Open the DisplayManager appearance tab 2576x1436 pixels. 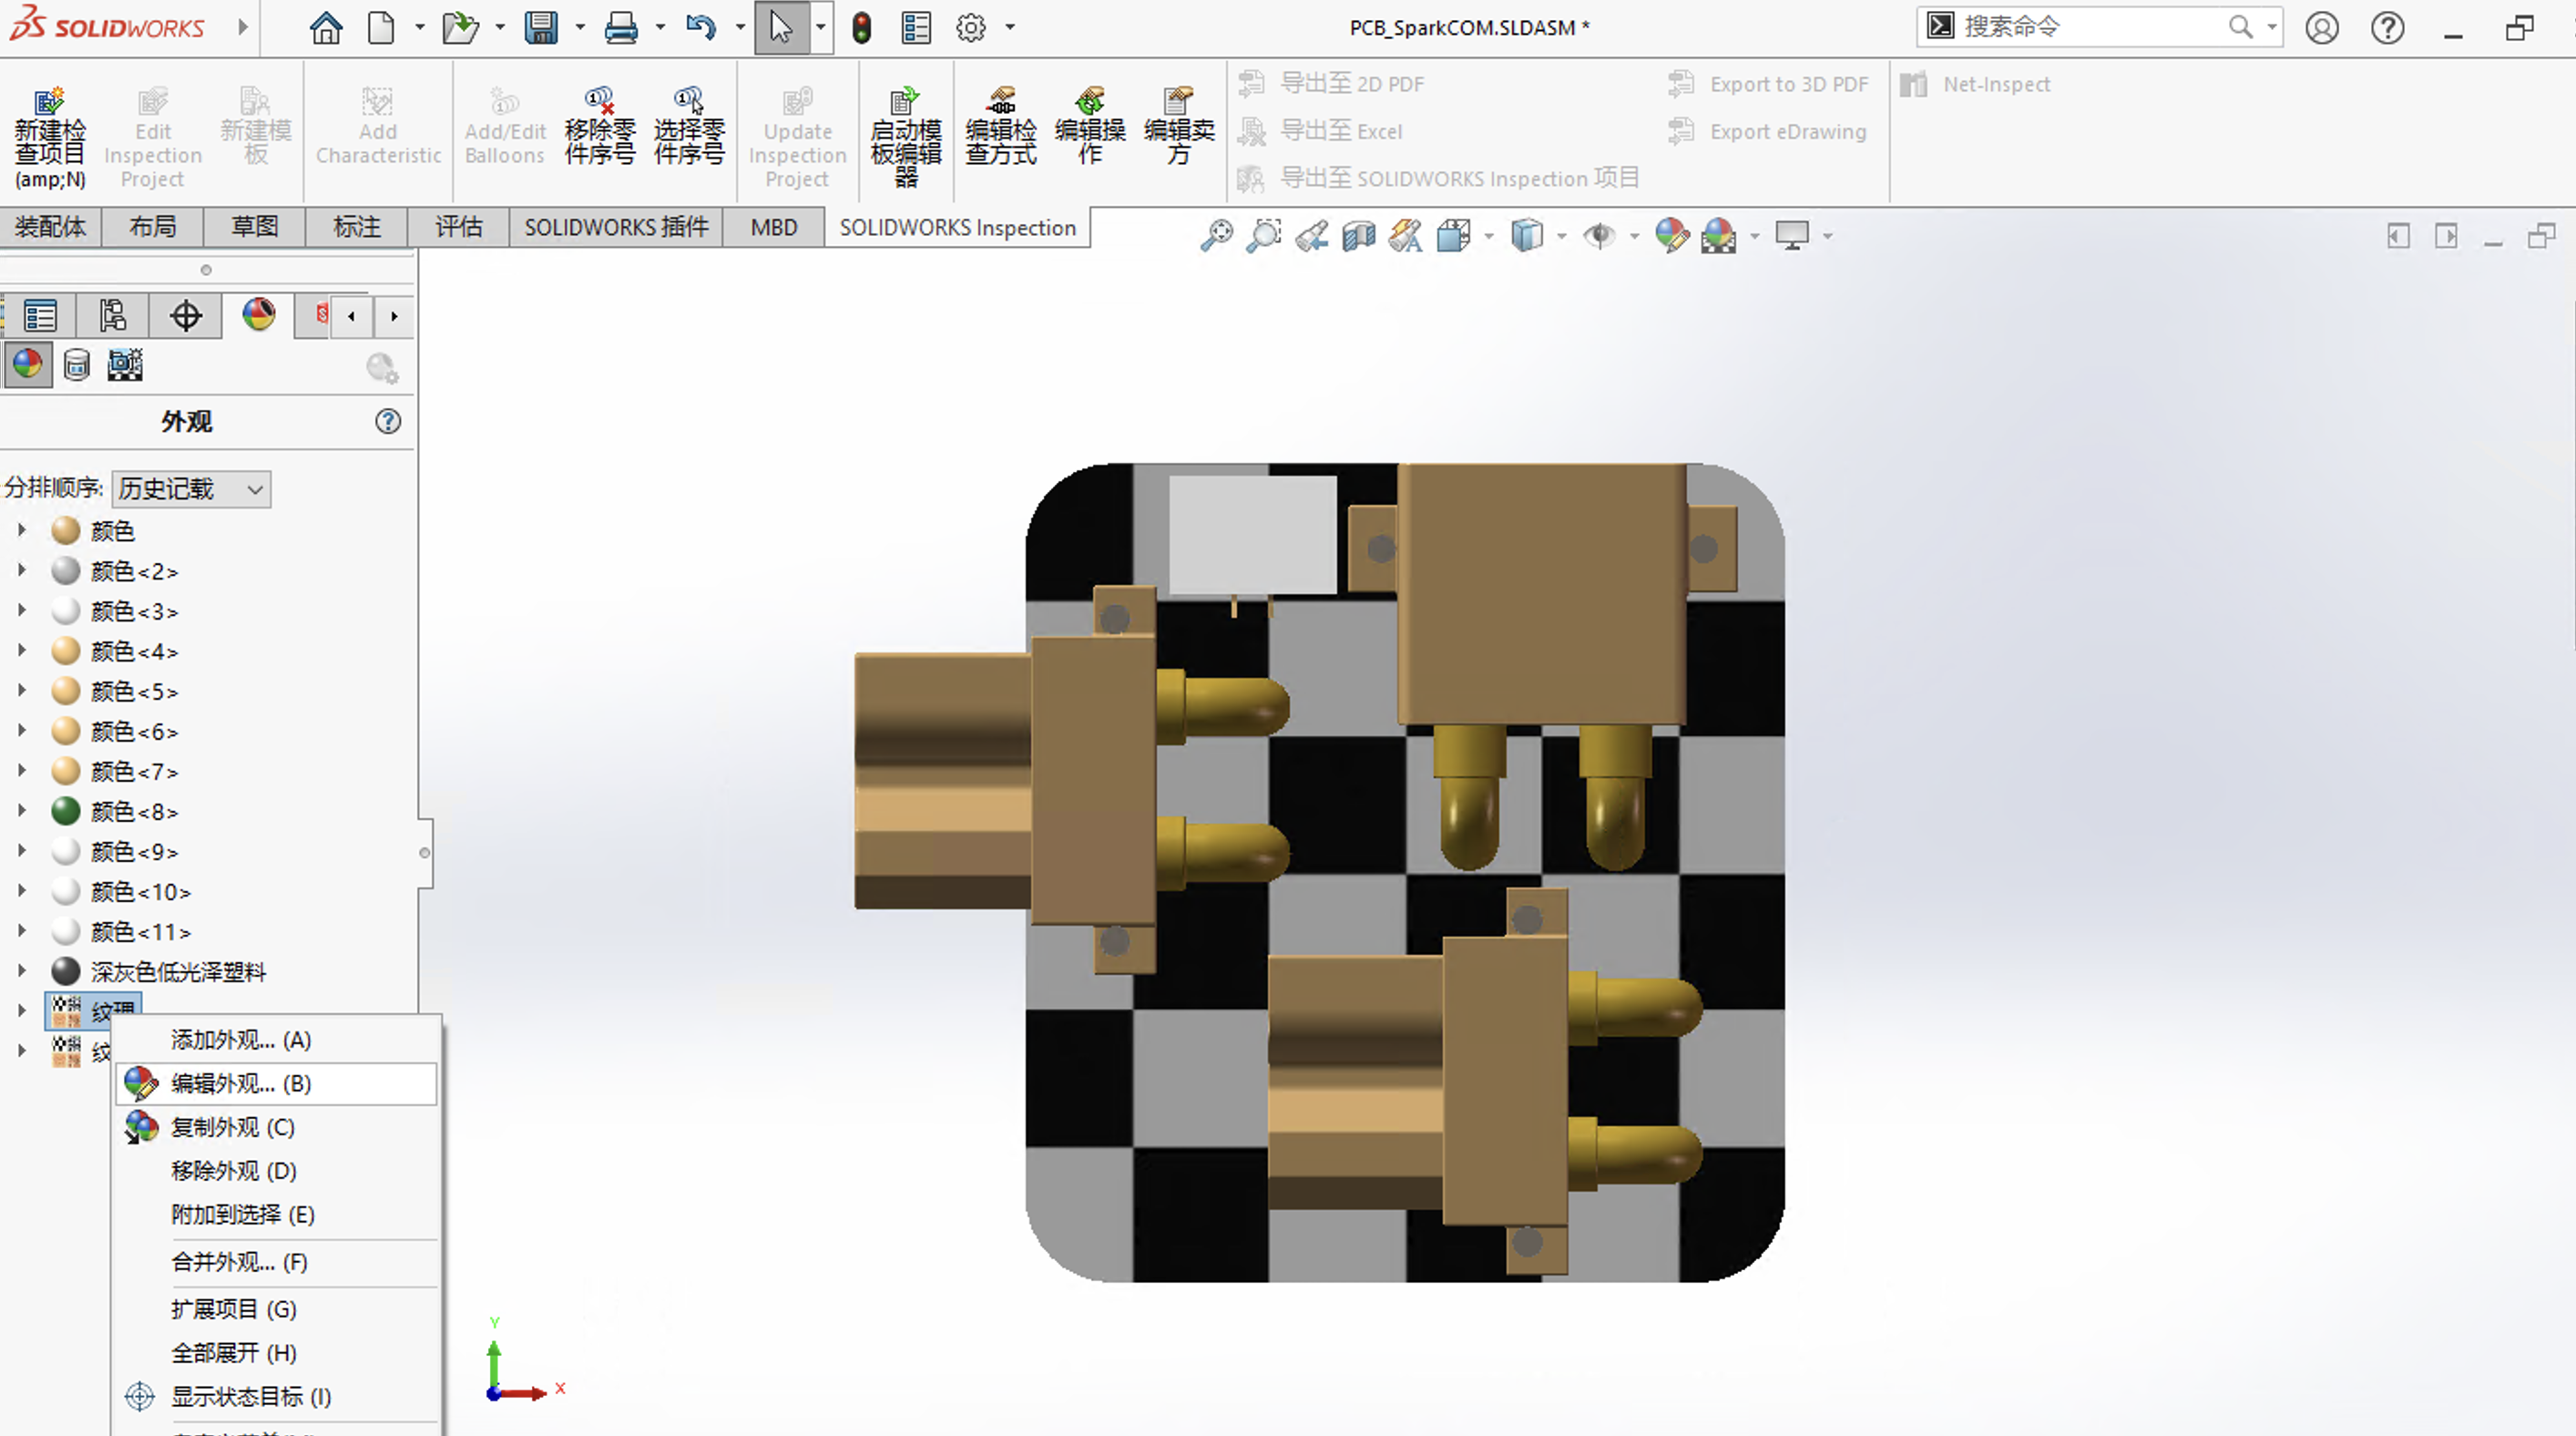click(259, 315)
